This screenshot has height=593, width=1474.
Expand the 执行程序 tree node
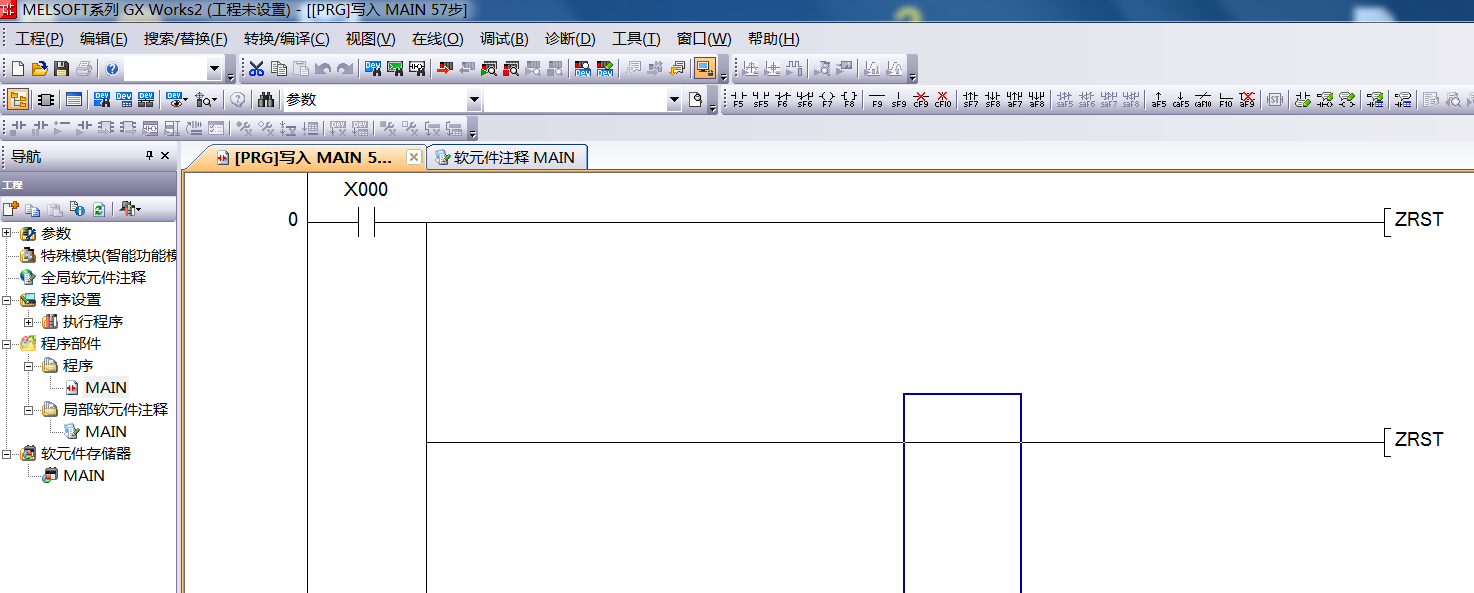coord(29,322)
